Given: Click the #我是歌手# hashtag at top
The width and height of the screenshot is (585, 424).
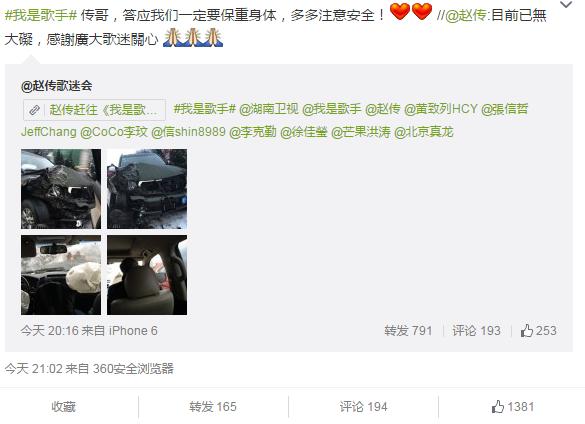Looking at the screenshot, I should tap(41, 15).
